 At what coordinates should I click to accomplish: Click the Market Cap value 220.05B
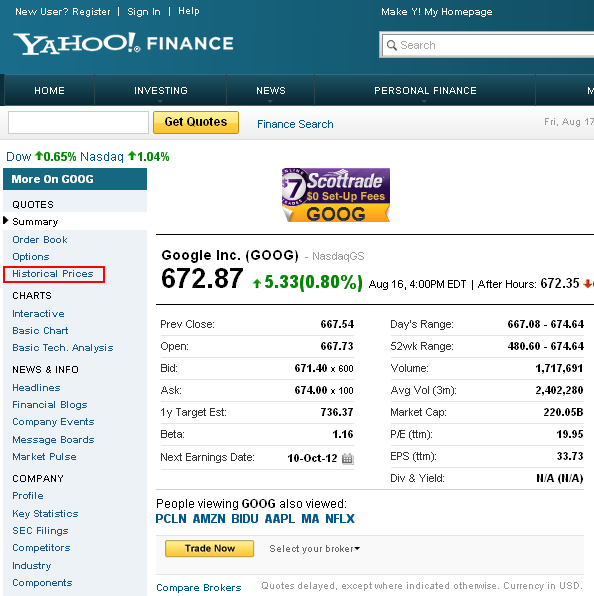[x=563, y=412]
